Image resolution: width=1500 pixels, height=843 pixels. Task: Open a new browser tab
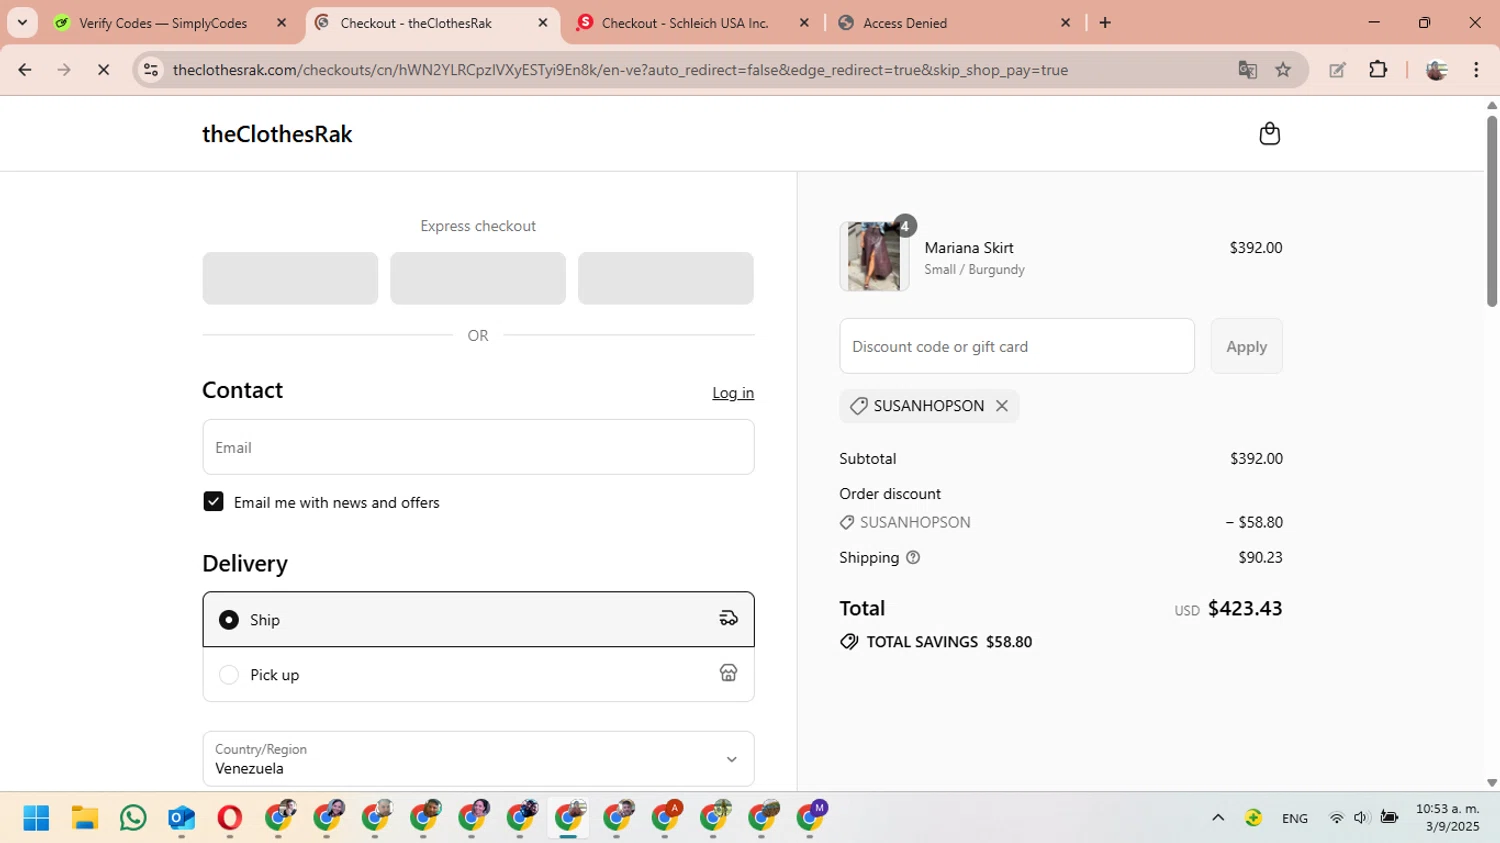pyautogui.click(x=1105, y=23)
